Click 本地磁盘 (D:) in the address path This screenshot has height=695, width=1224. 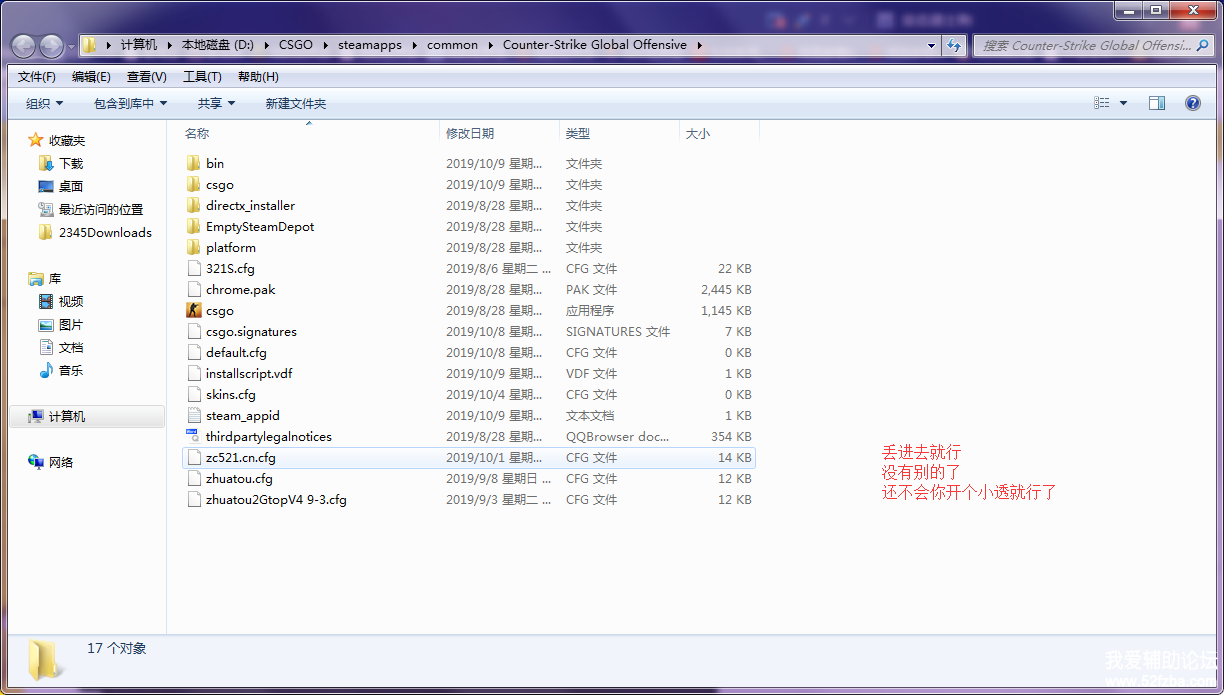pos(217,45)
